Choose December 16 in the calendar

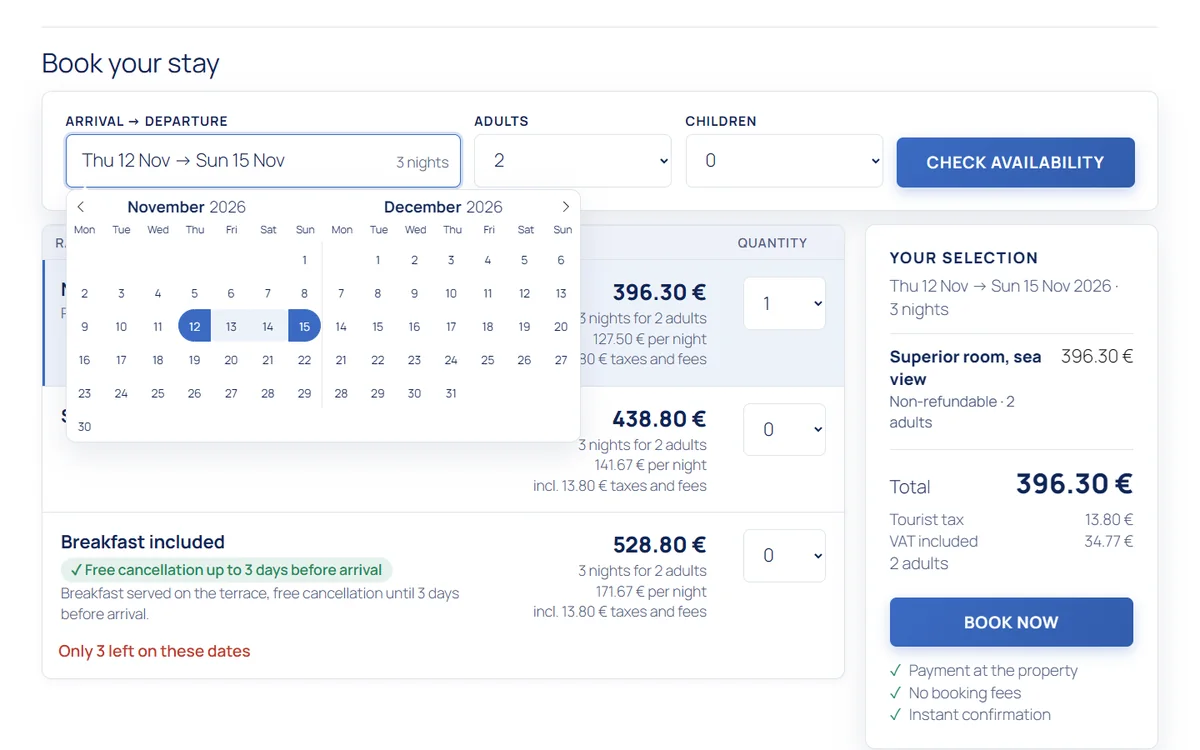click(414, 326)
